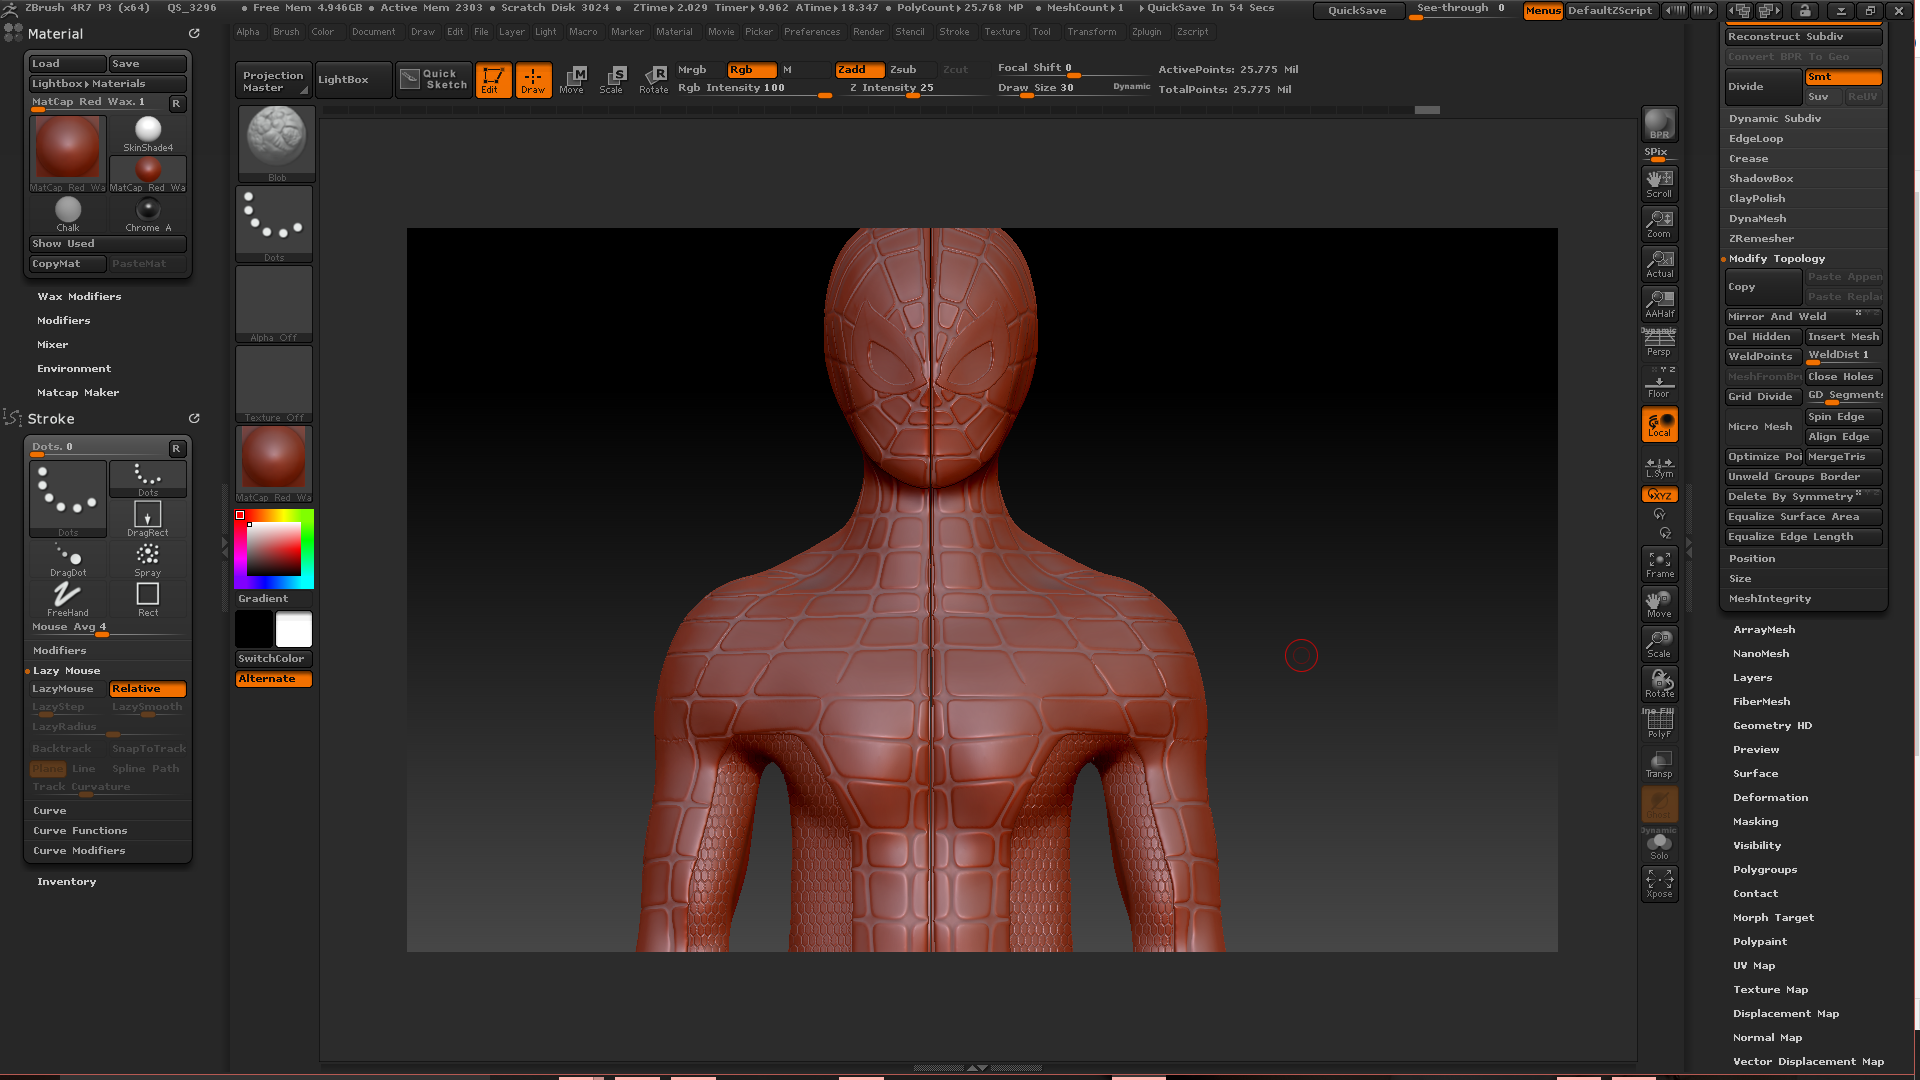Click the Scroll canvas icon
This screenshot has width=1920, height=1080.
1659,184
